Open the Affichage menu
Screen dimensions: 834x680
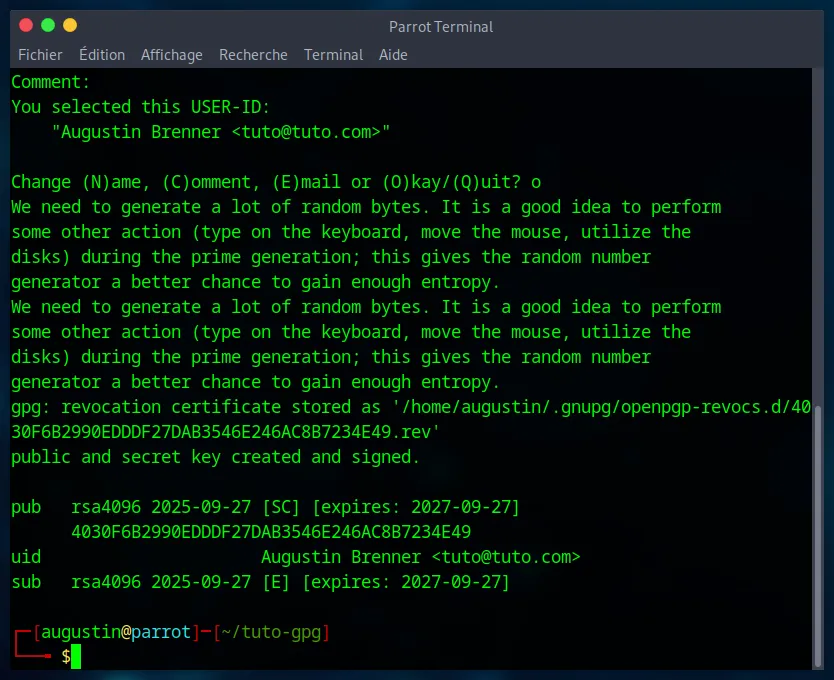tap(171, 55)
